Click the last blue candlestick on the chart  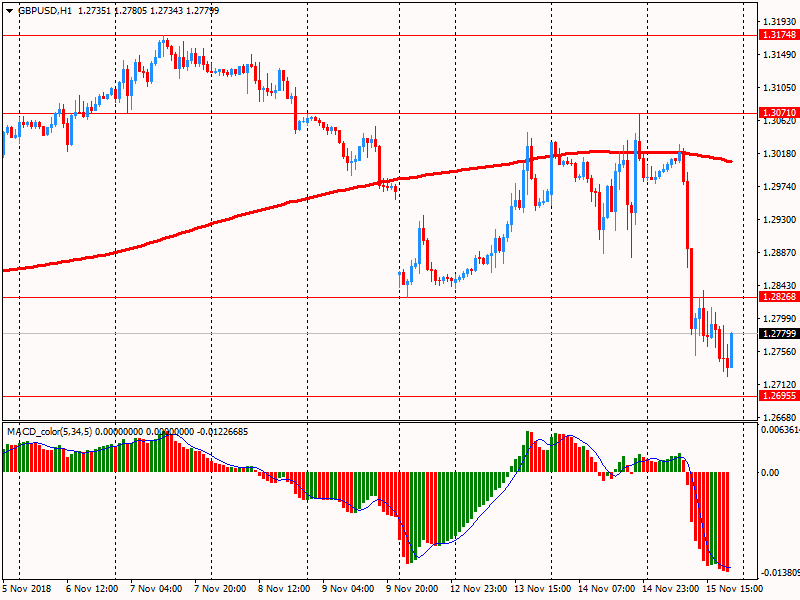tap(732, 350)
